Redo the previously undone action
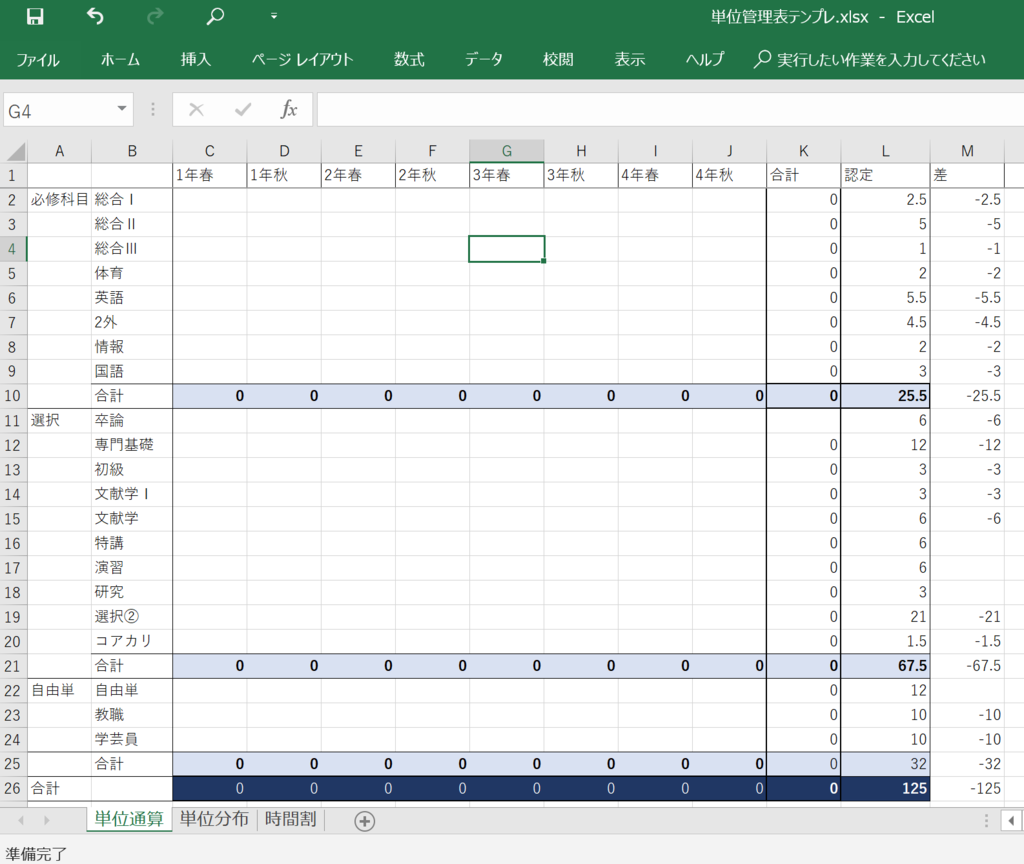This screenshot has height=864, width=1024. coord(155,16)
